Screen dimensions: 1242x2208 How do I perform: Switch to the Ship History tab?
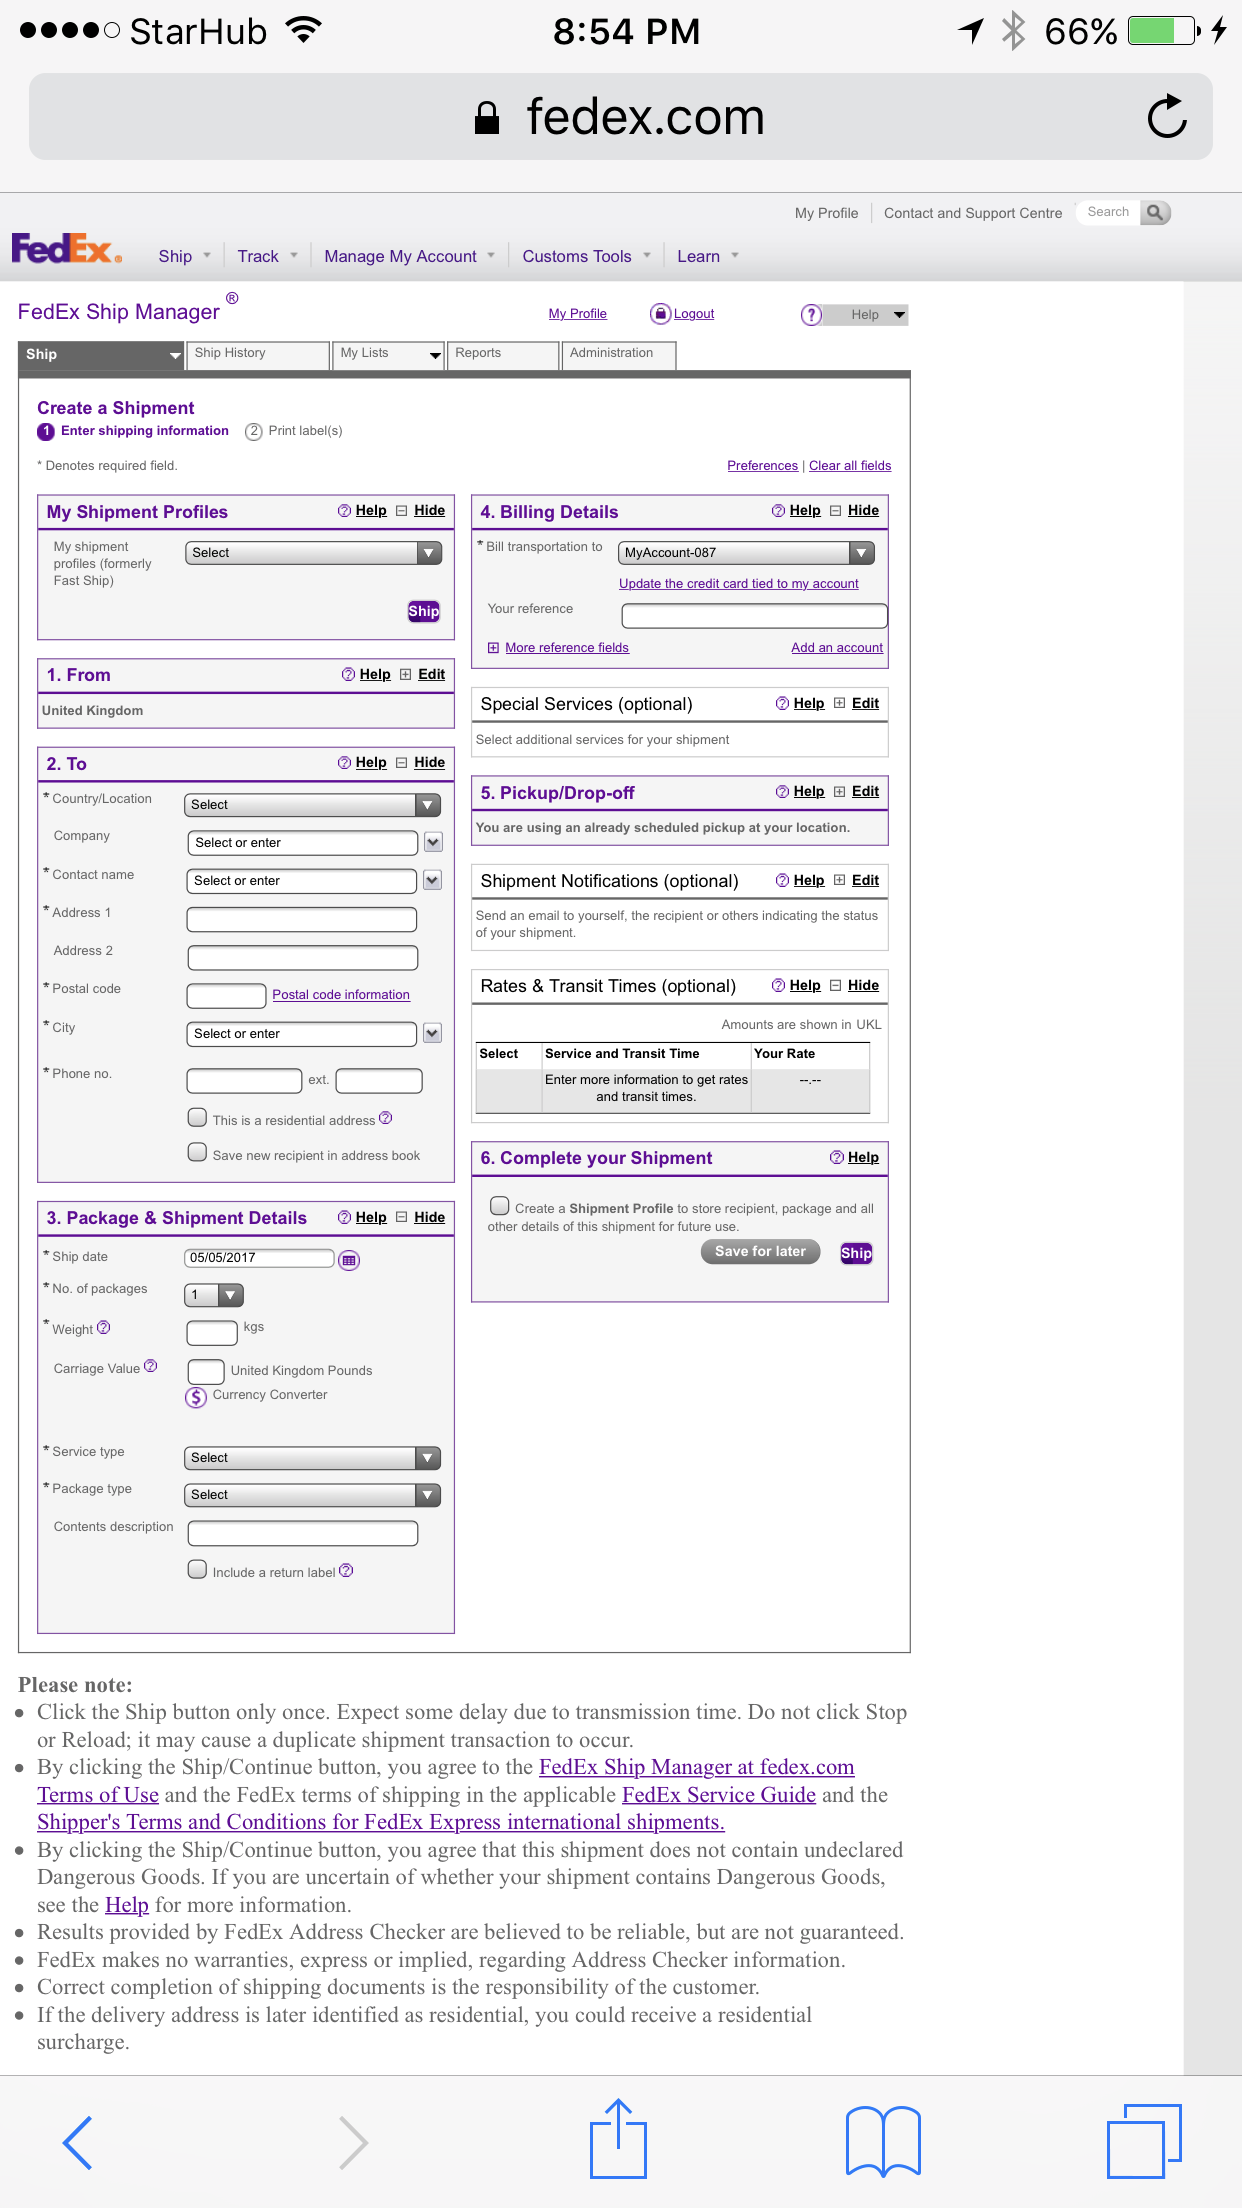pos(257,354)
